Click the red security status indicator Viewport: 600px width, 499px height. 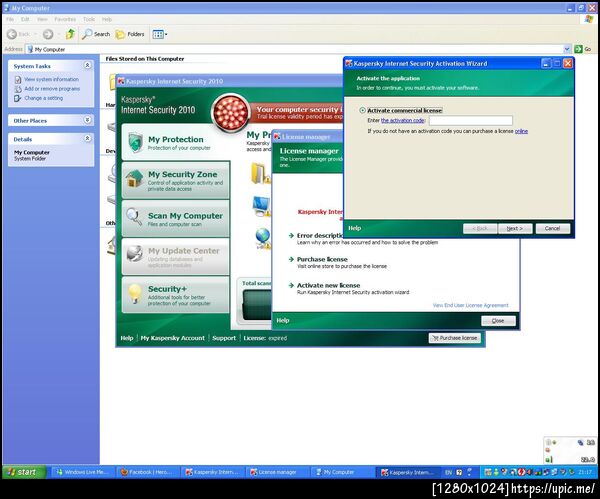pyautogui.click(x=230, y=113)
